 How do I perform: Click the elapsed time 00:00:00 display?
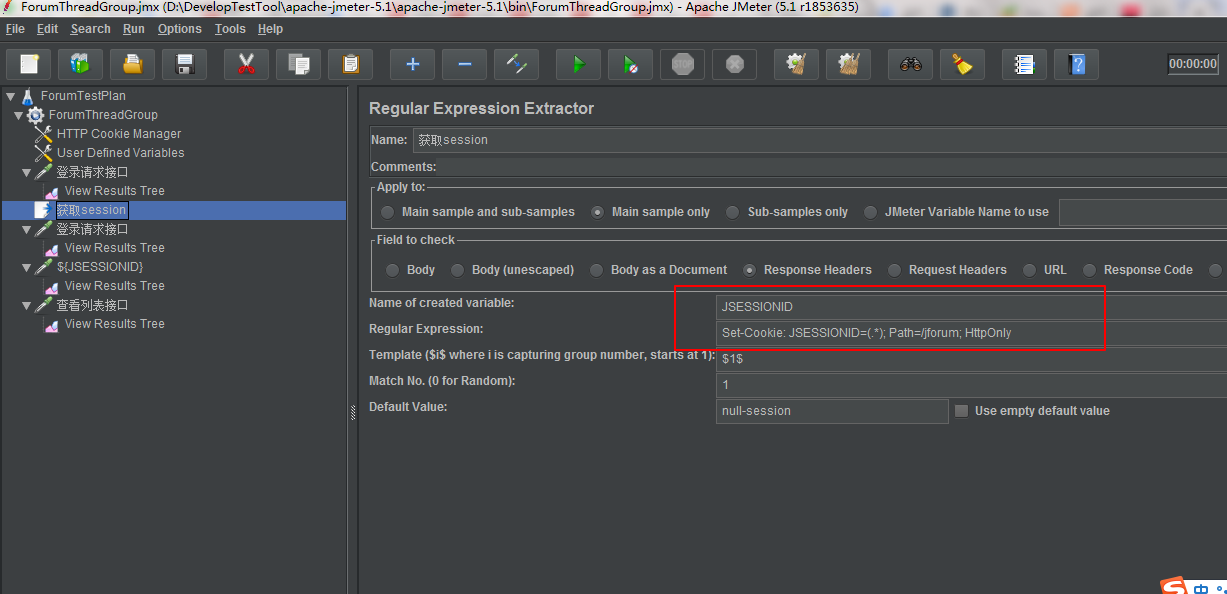[1193, 64]
